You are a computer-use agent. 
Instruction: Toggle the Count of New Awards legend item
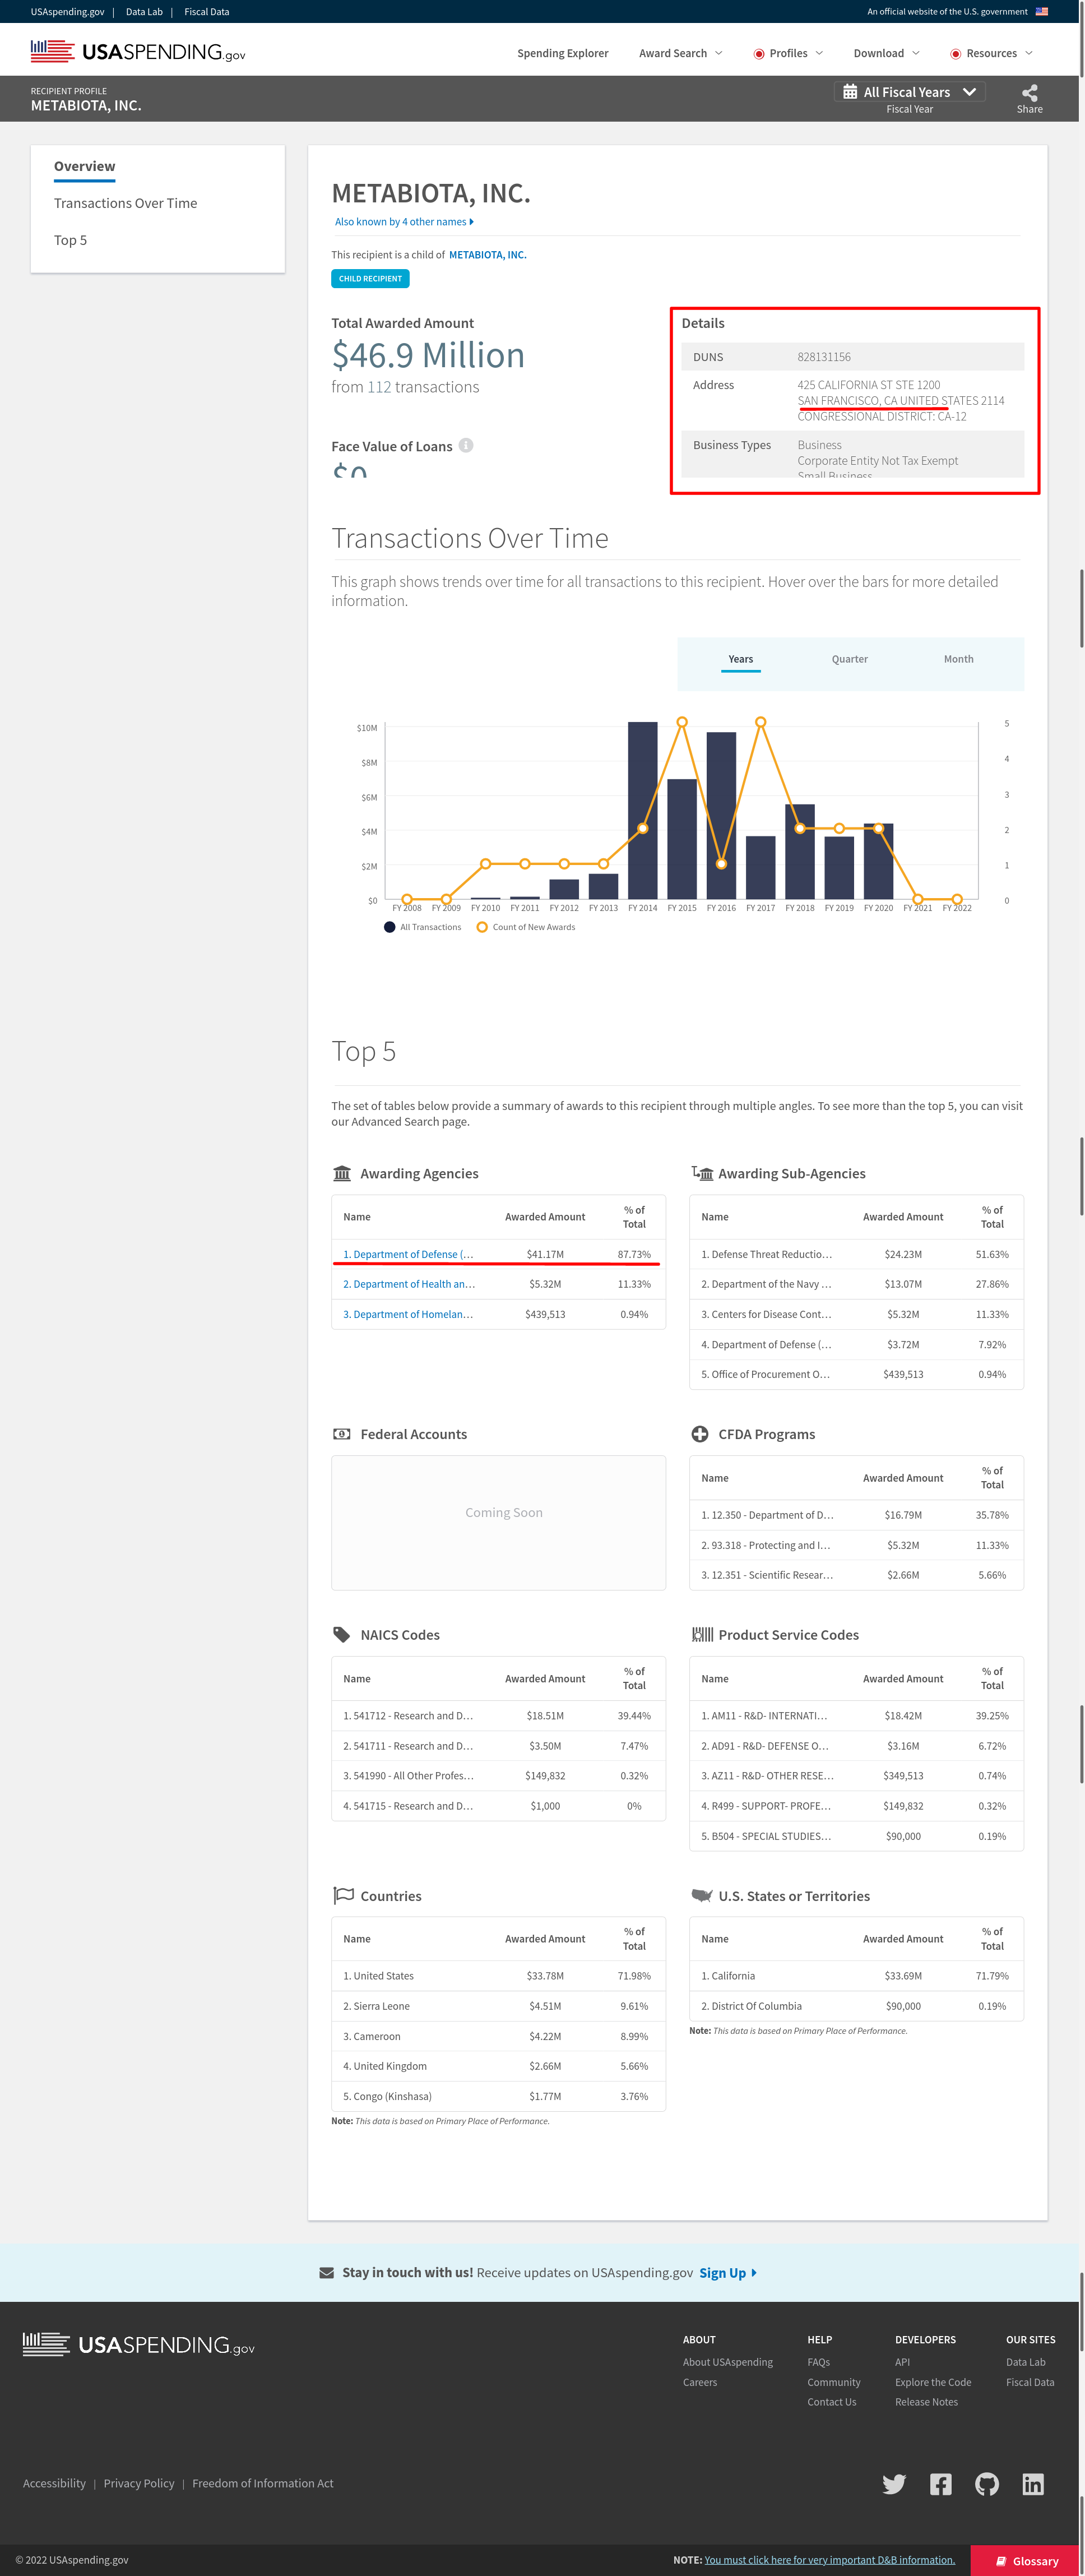coord(526,927)
